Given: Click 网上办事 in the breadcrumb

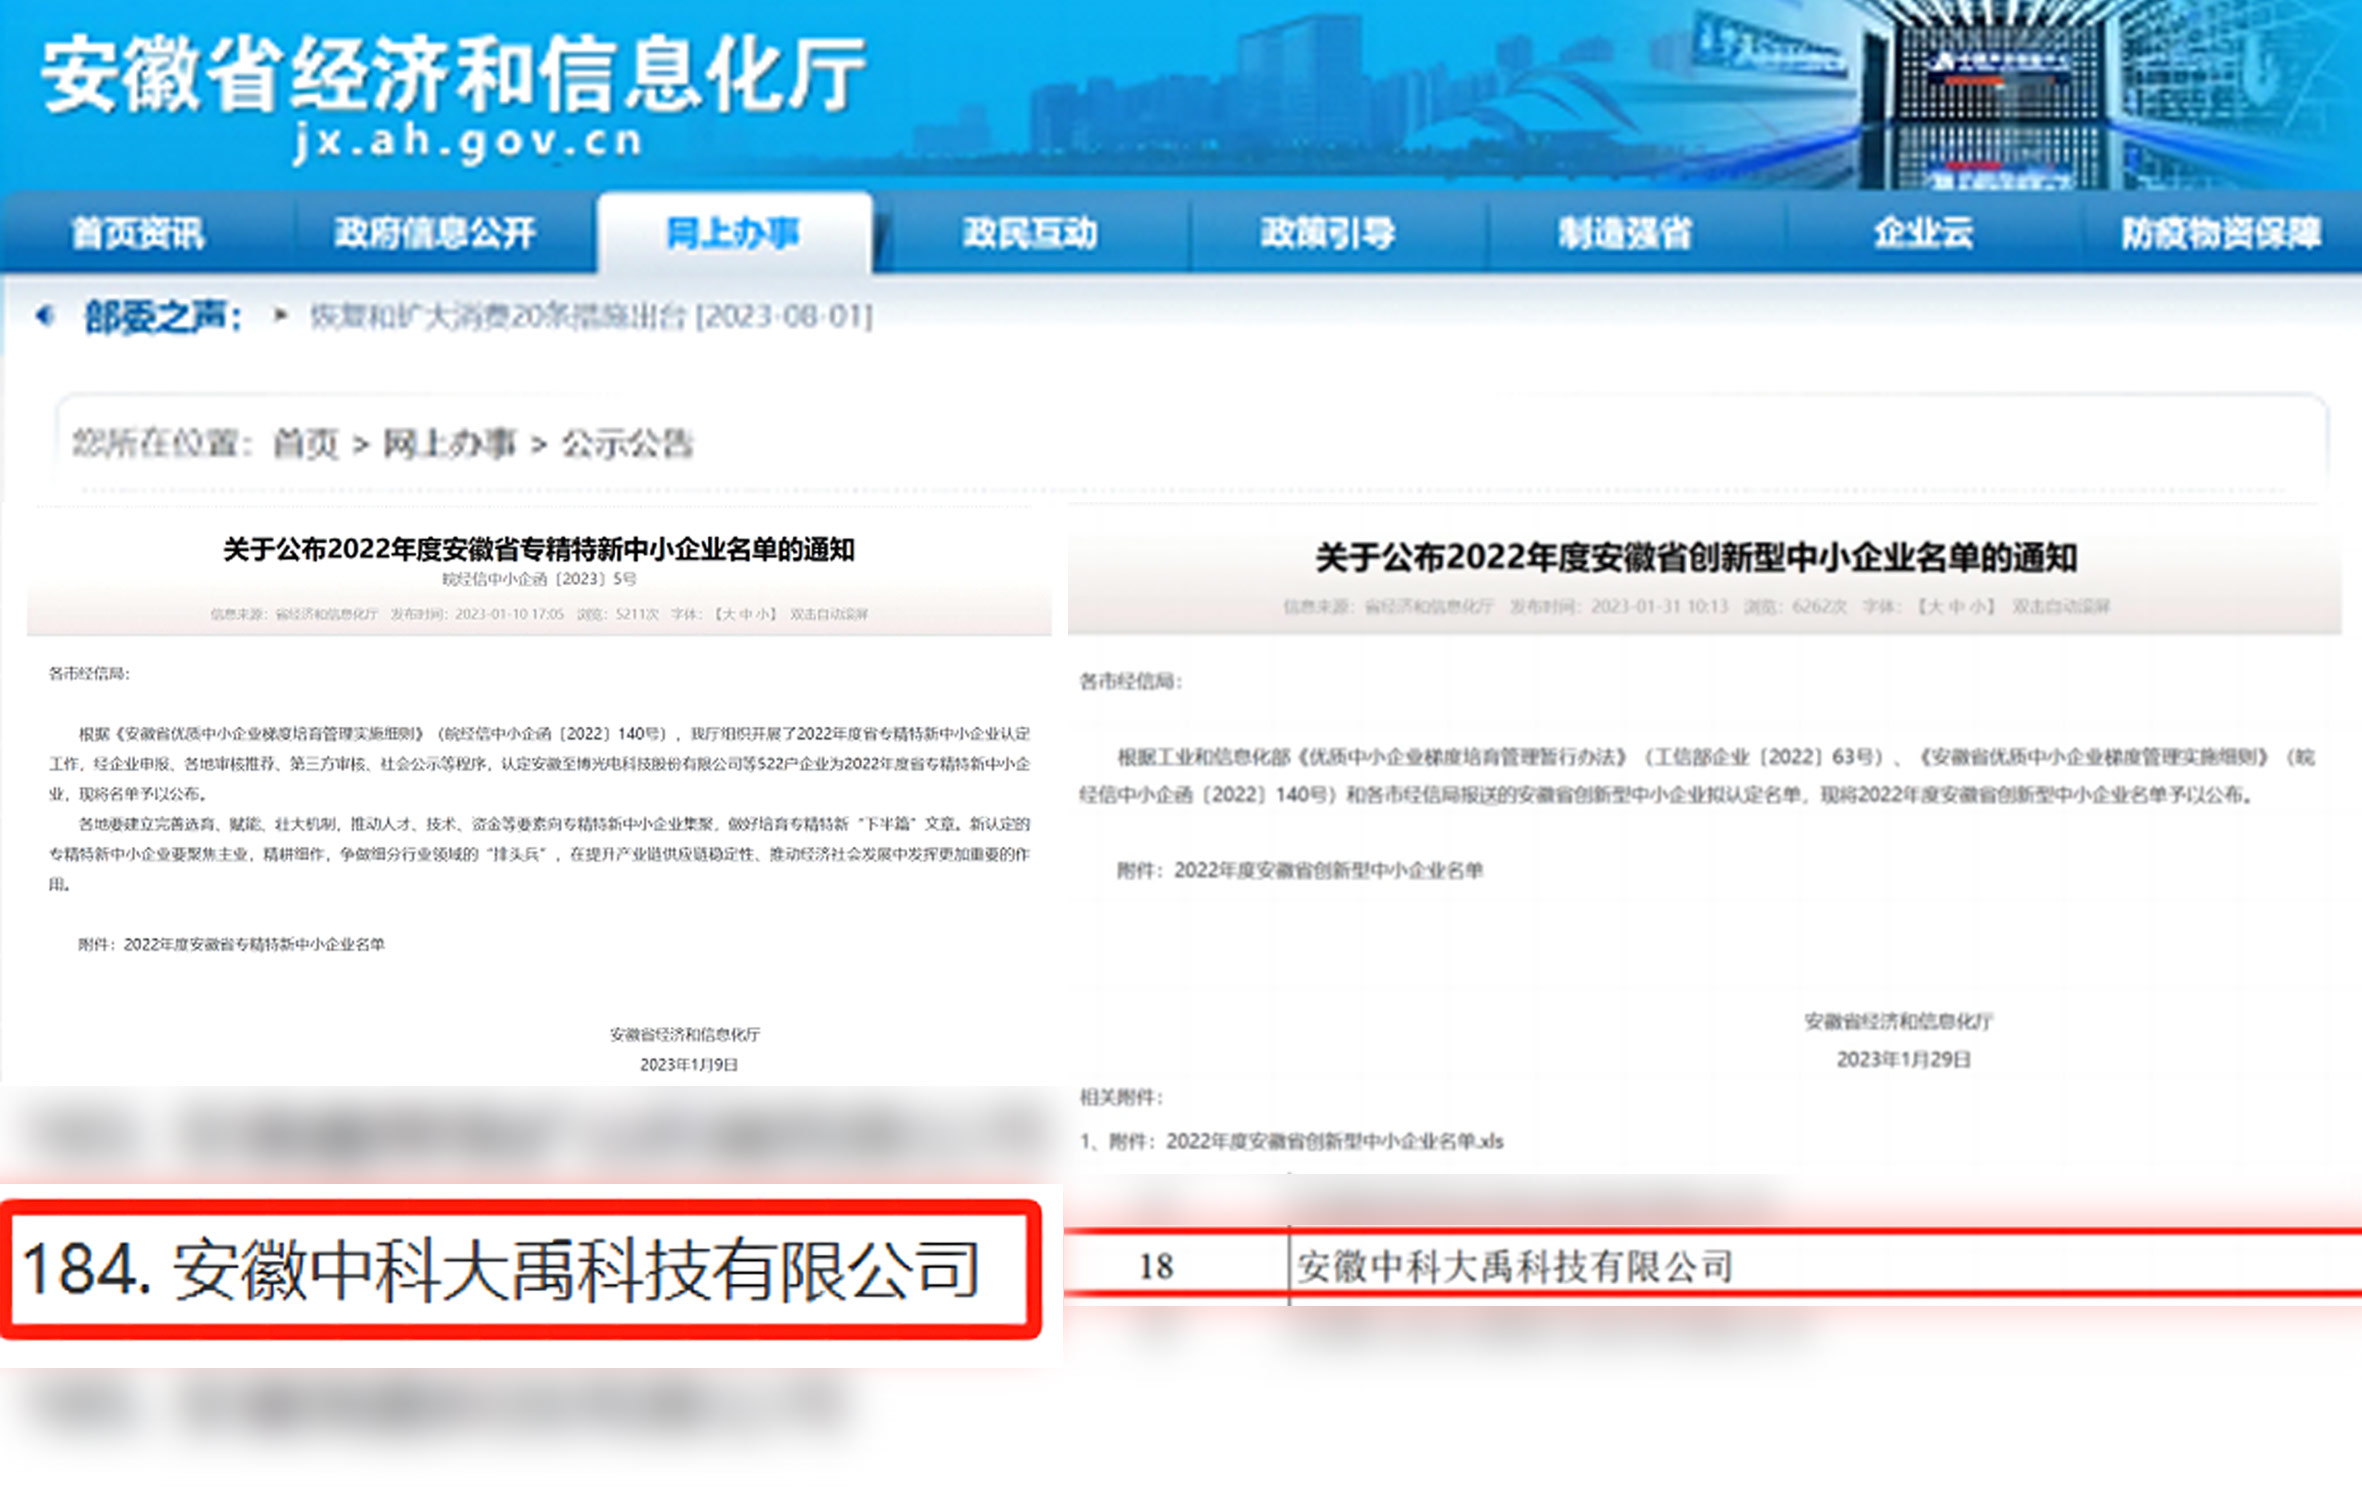Looking at the screenshot, I should point(450,443).
